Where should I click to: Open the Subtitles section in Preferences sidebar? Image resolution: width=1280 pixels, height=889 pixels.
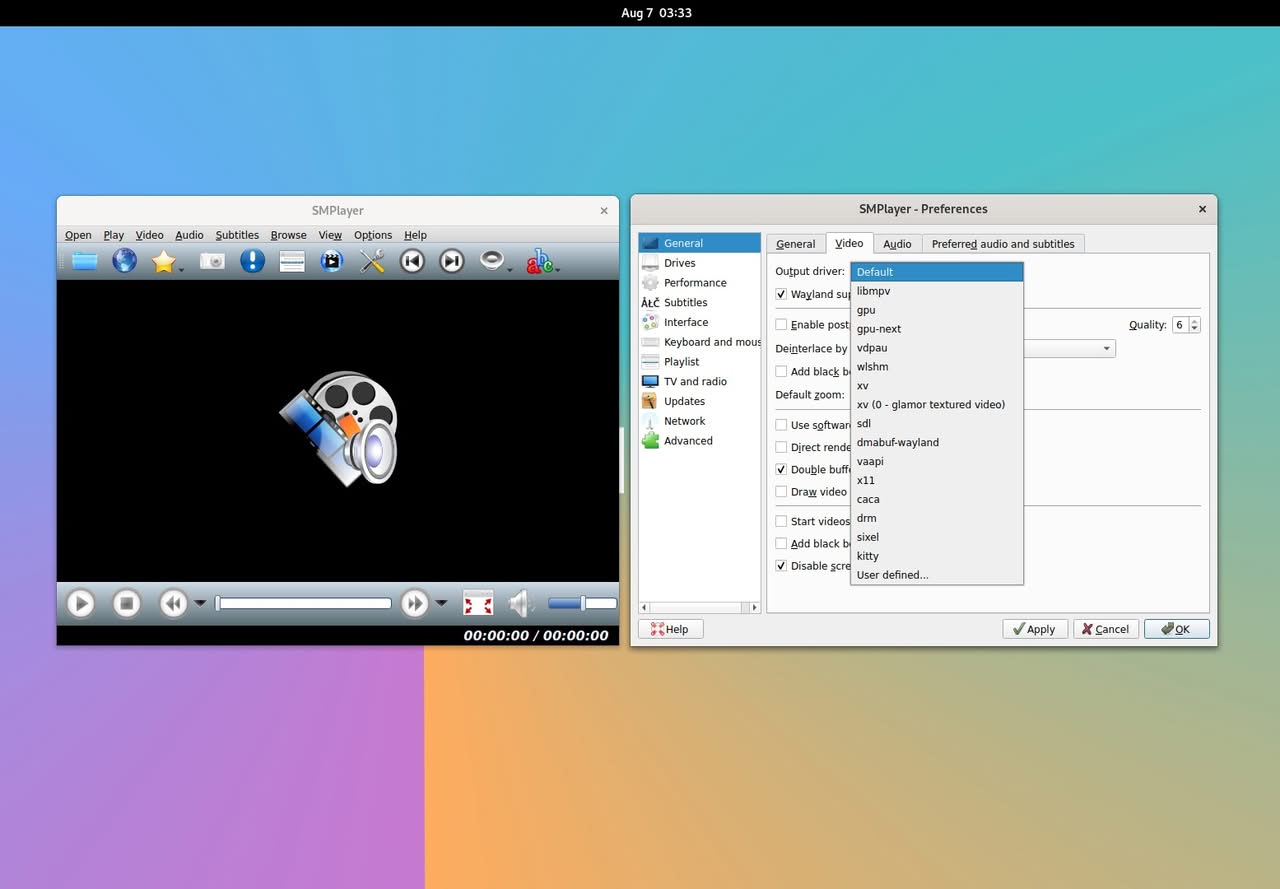coord(699,302)
